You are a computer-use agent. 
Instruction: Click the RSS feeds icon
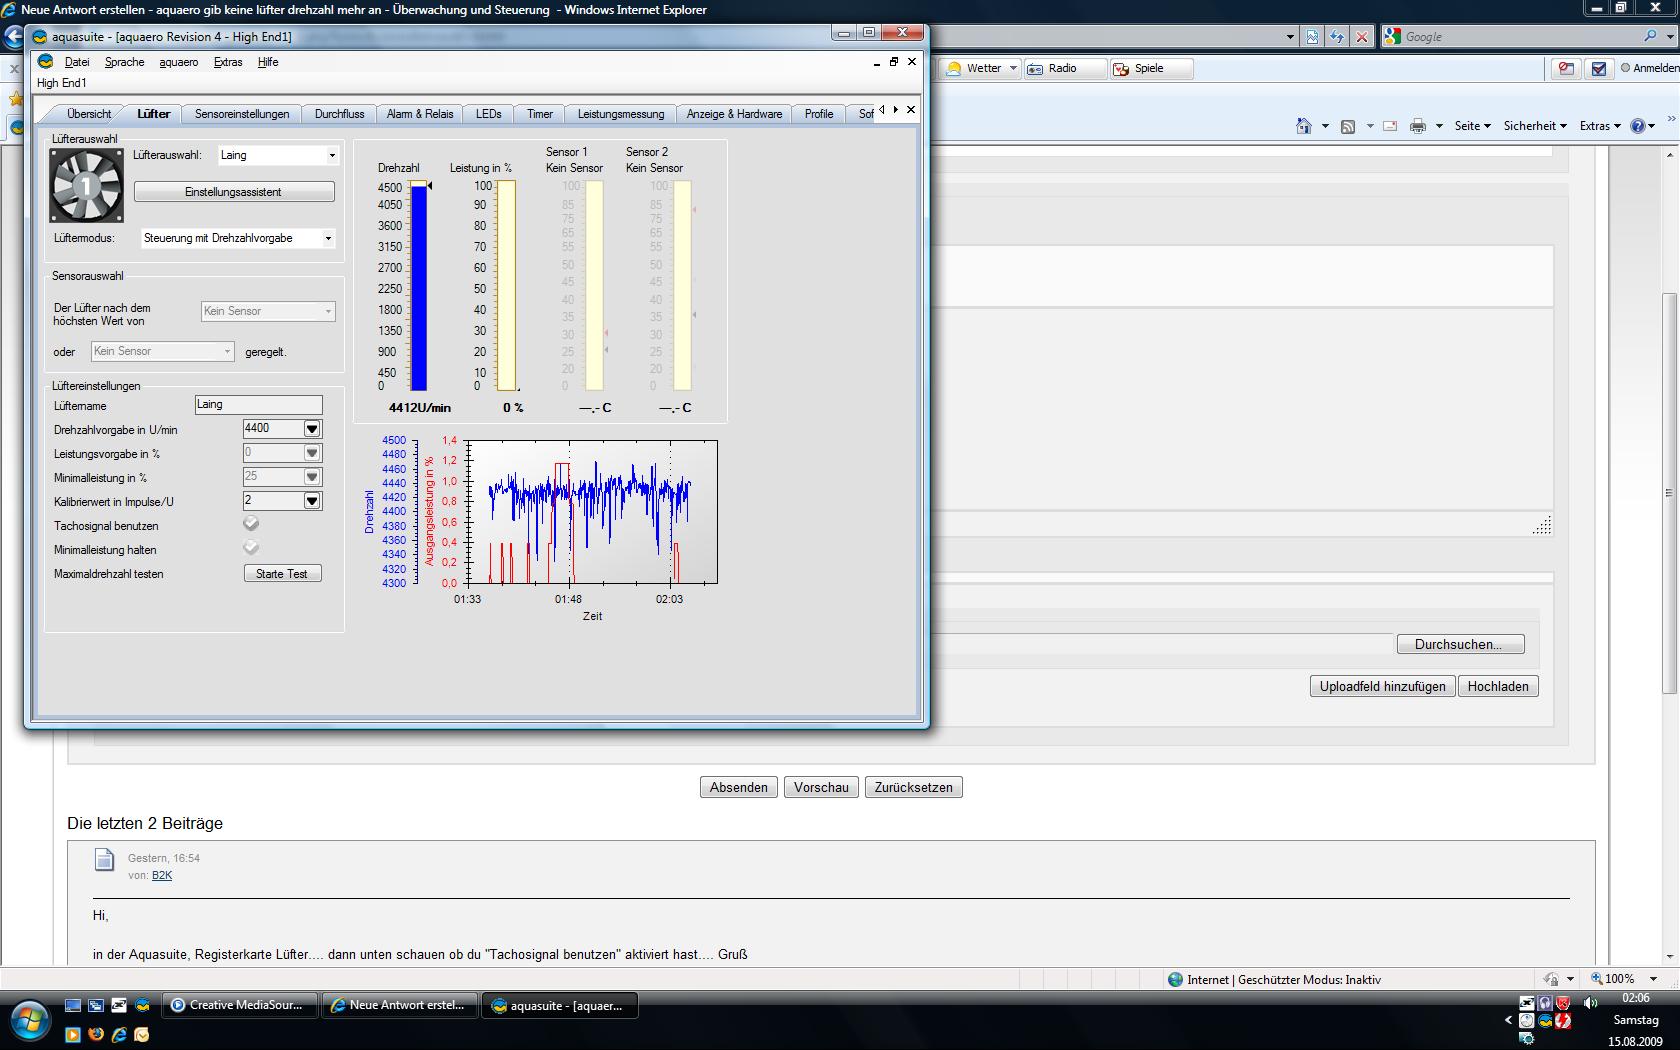tap(1348, 126)
